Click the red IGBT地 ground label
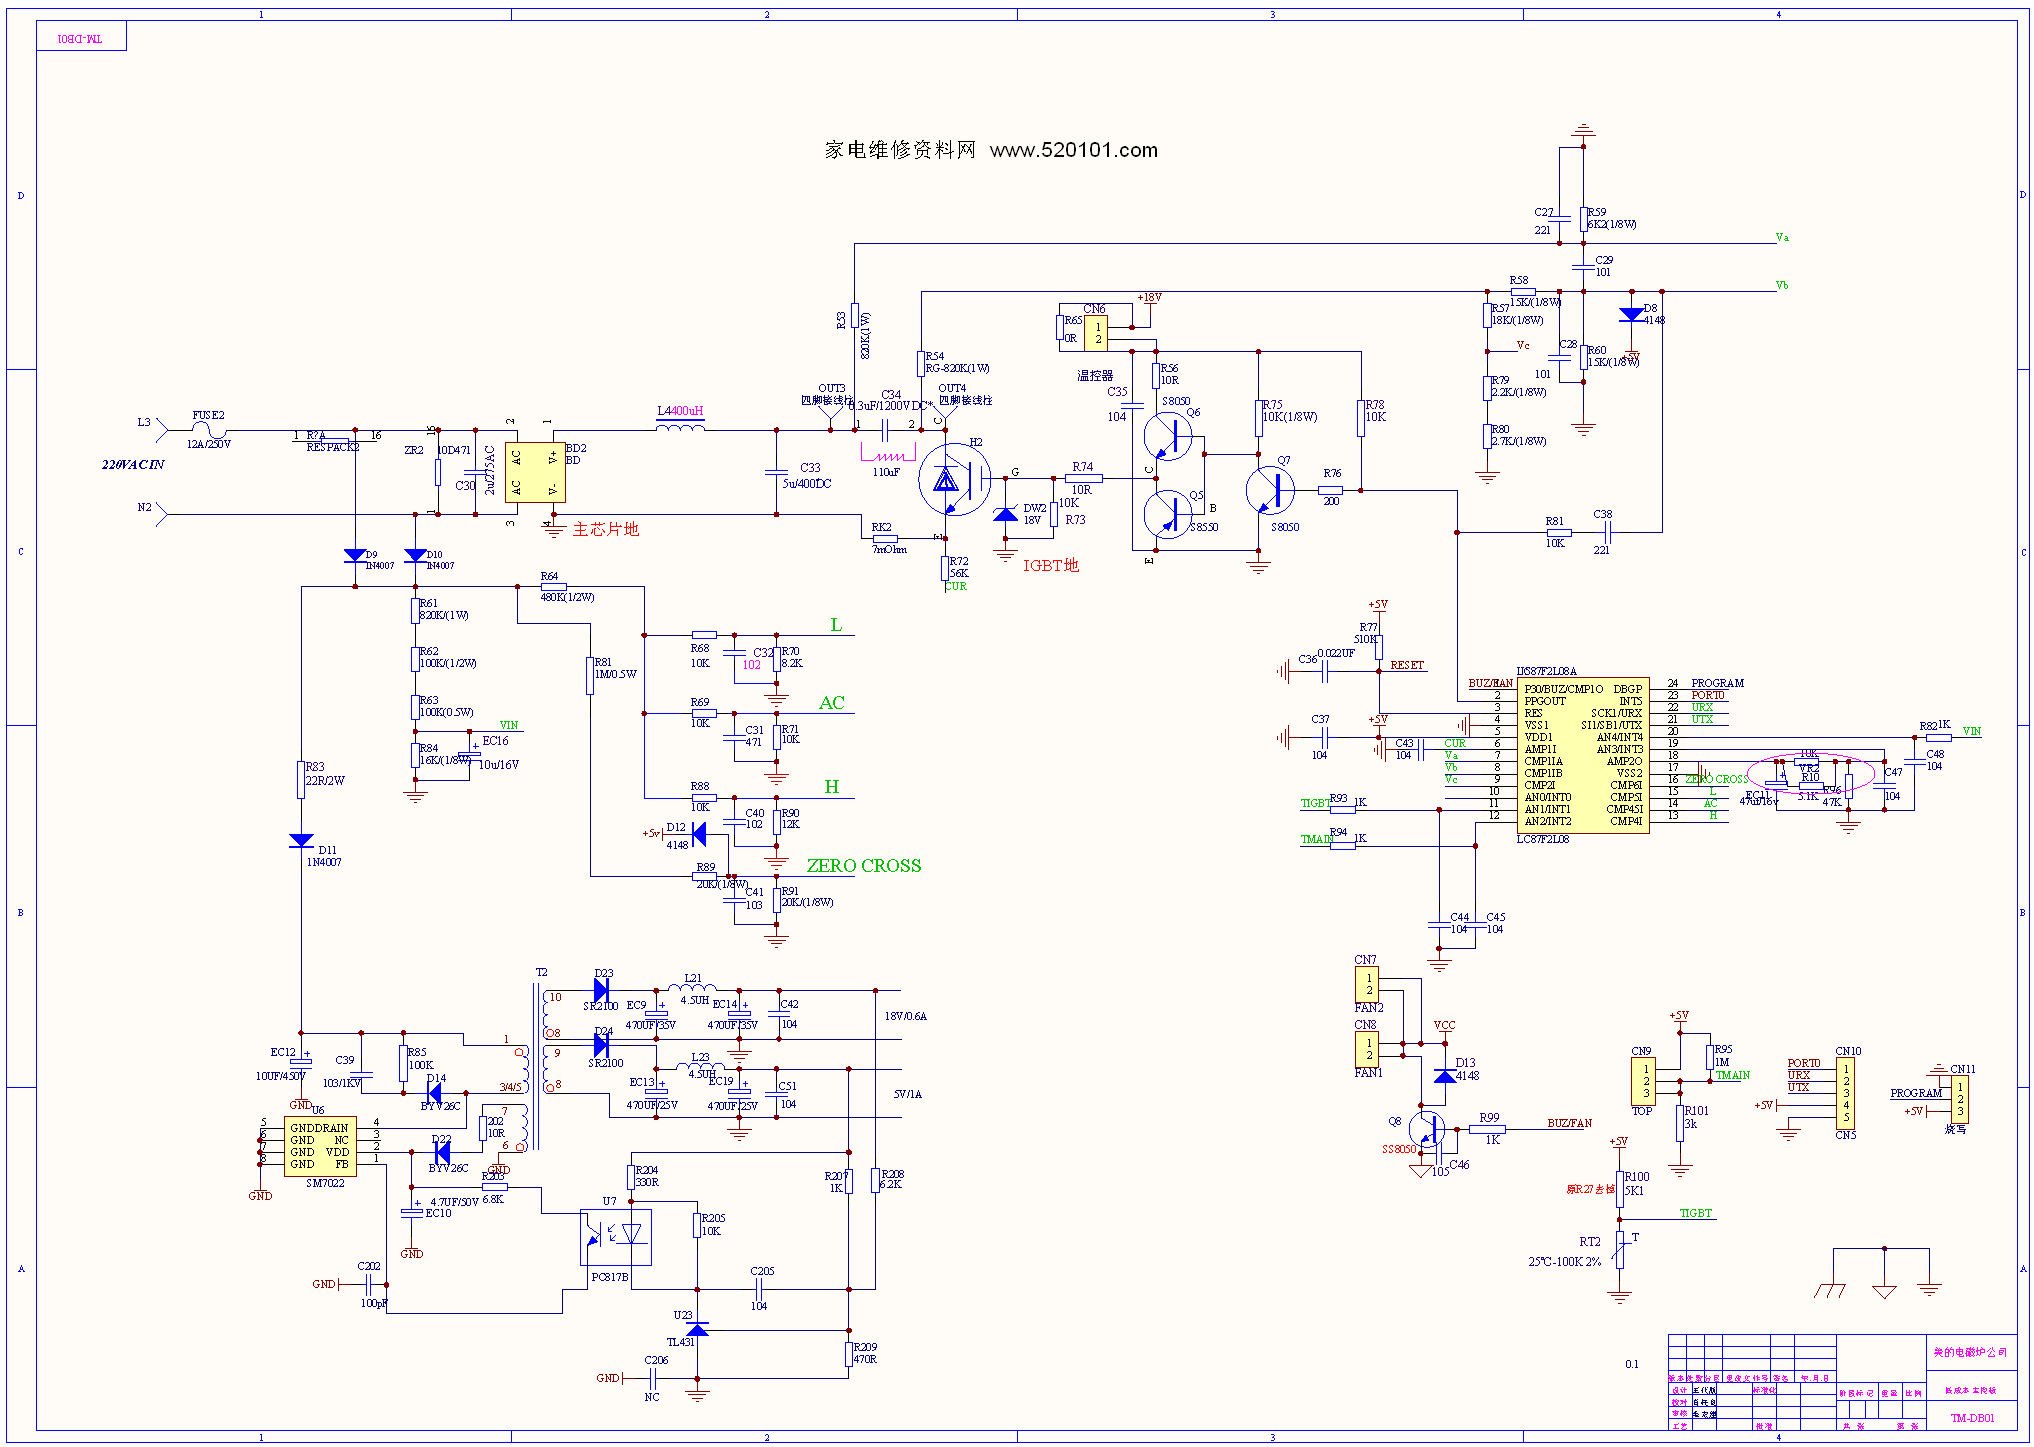 (x=1050, y=566)
